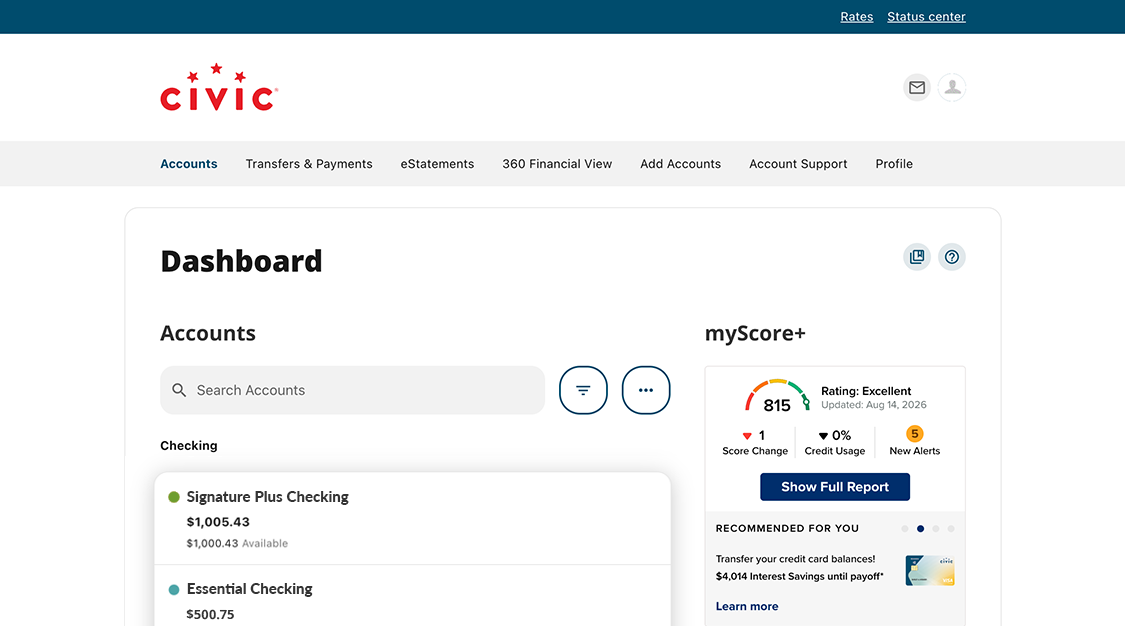Click the "myScore+" heading
The image size is (1125, 626).
pos(756,333)
